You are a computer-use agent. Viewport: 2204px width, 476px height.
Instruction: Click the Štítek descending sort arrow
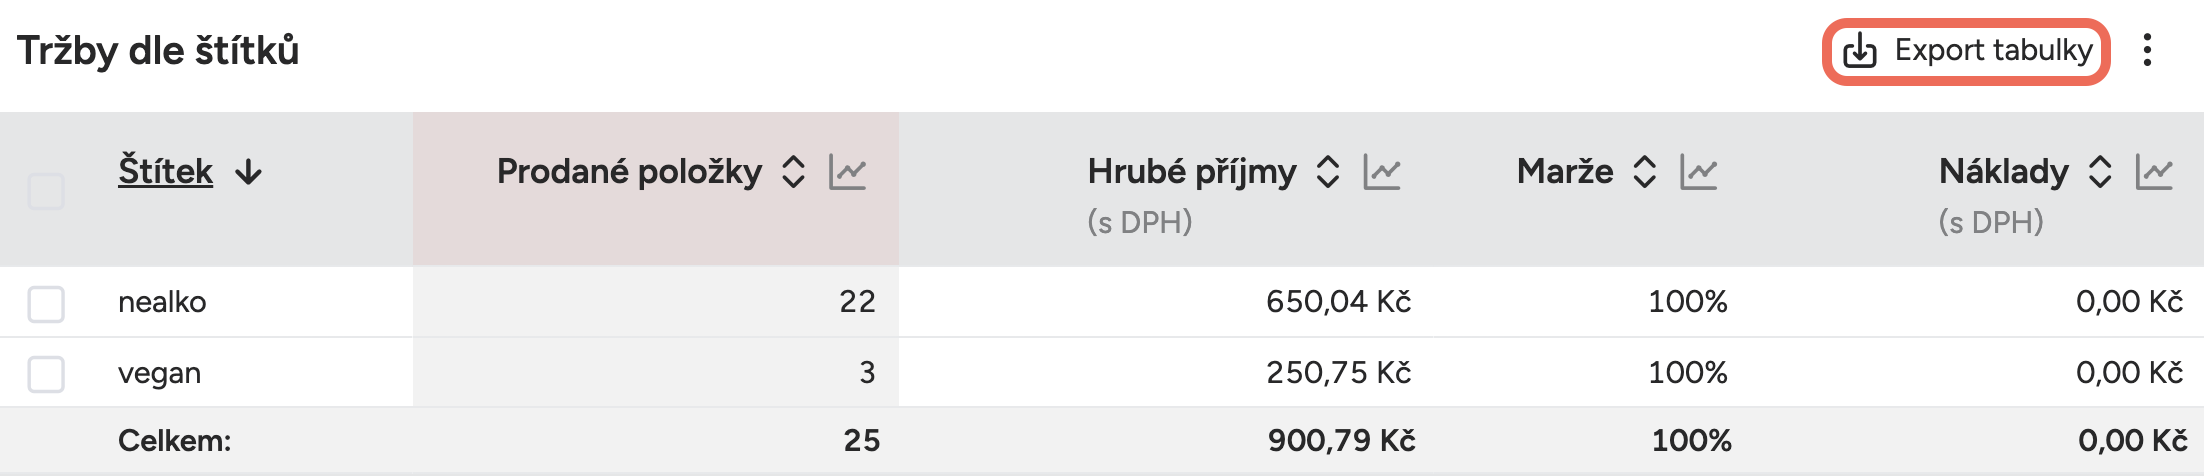[x=249, y=173]
